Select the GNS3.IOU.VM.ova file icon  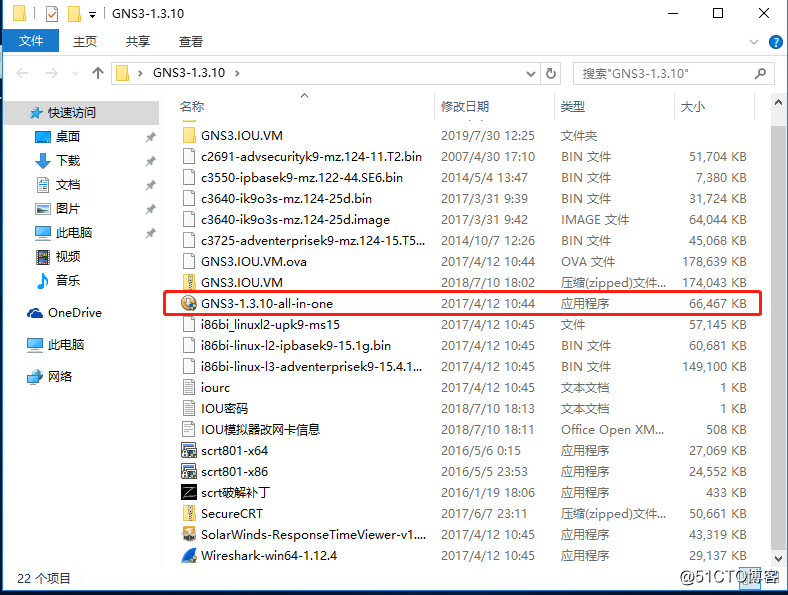click(189, 261)
